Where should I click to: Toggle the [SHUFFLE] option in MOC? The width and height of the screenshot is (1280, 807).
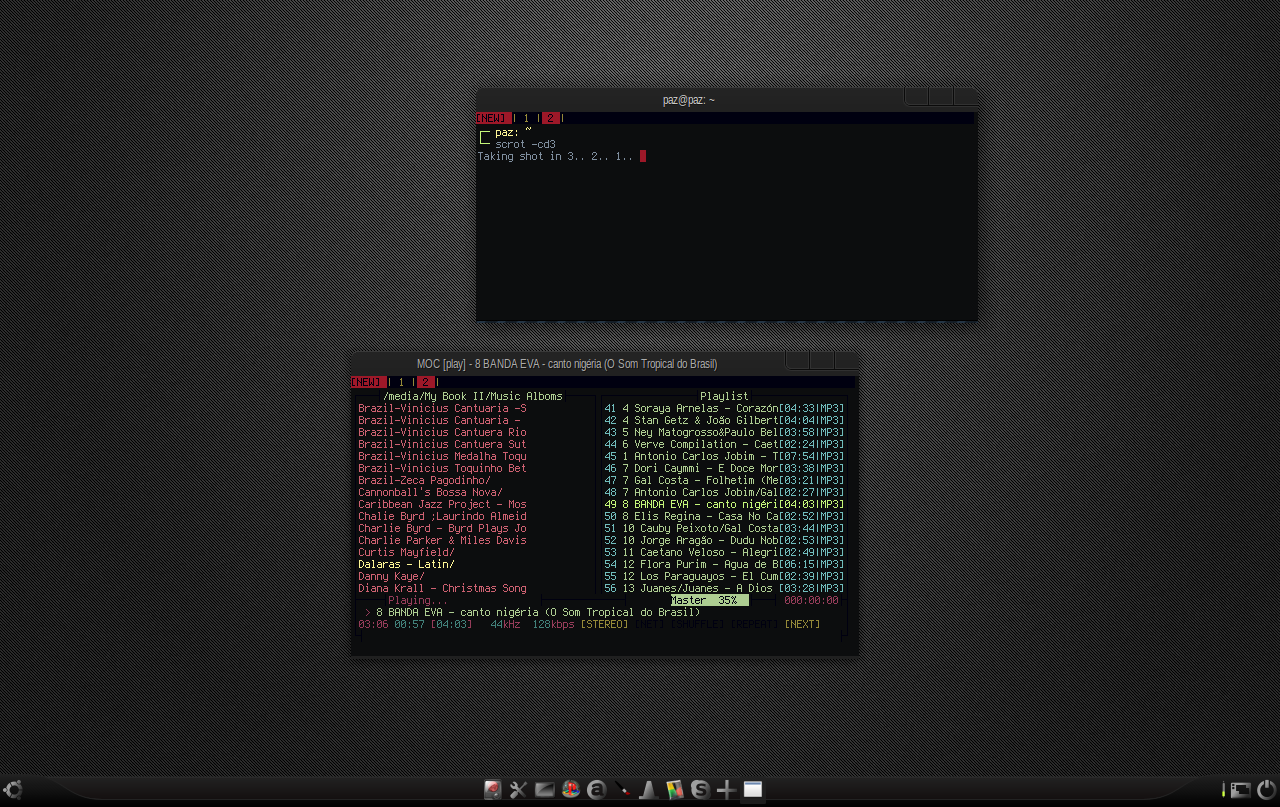click(698, 624)
